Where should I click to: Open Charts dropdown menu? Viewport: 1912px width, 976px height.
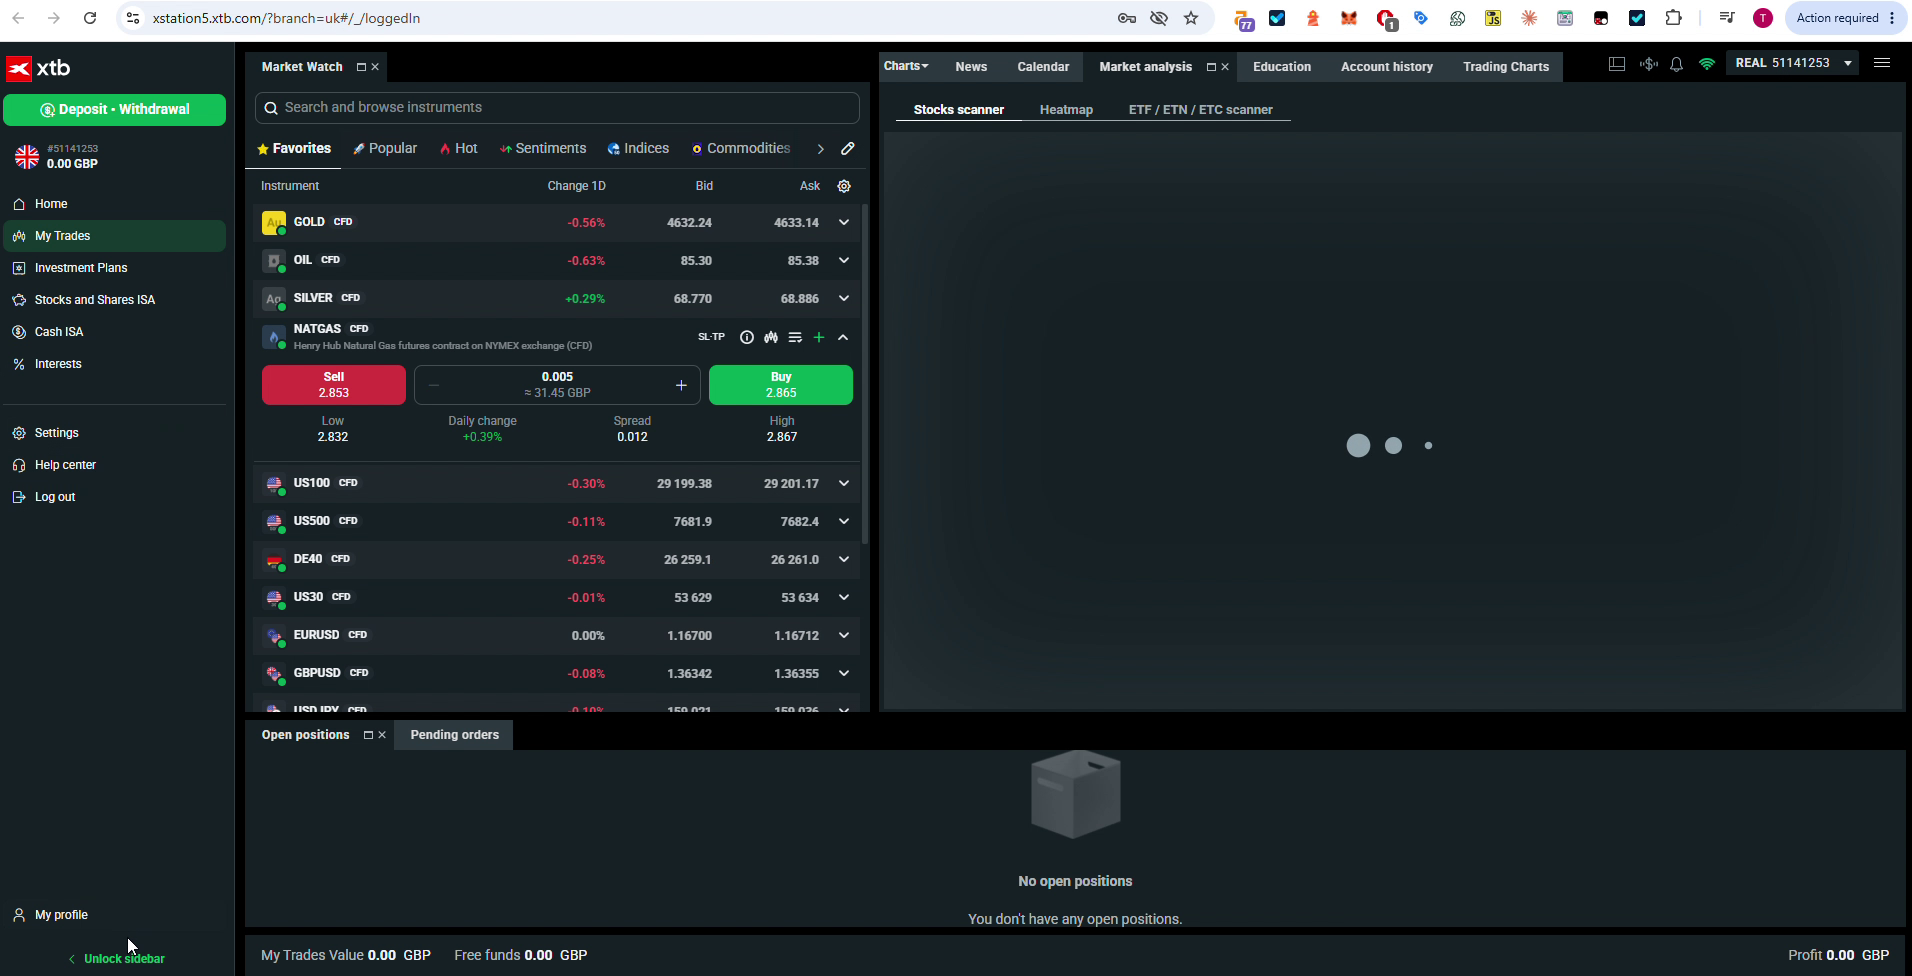(906, 66)
